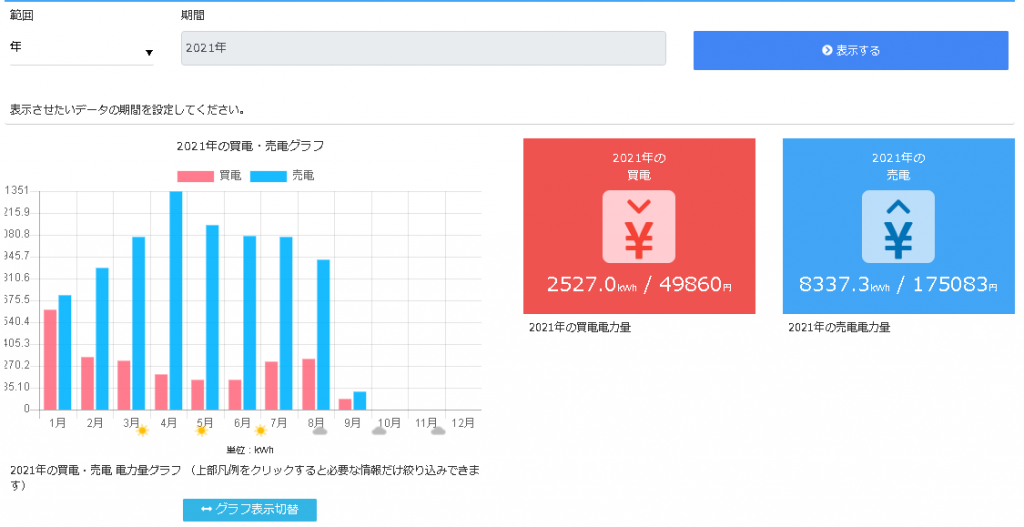Viewport: 1024px width, 527px height.
Task: Click the 2021年の売電電力量 caption
Action: tap(839, 328)
